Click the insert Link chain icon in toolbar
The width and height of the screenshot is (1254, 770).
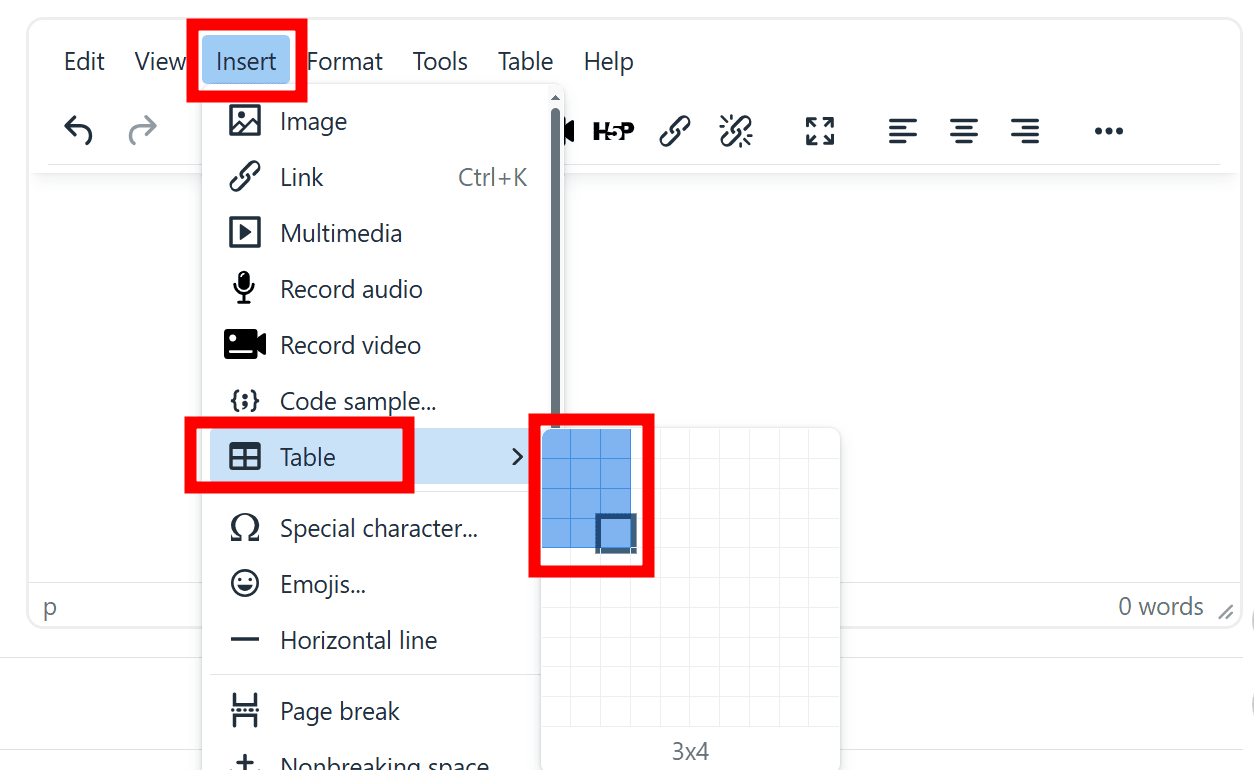[675, 131]
